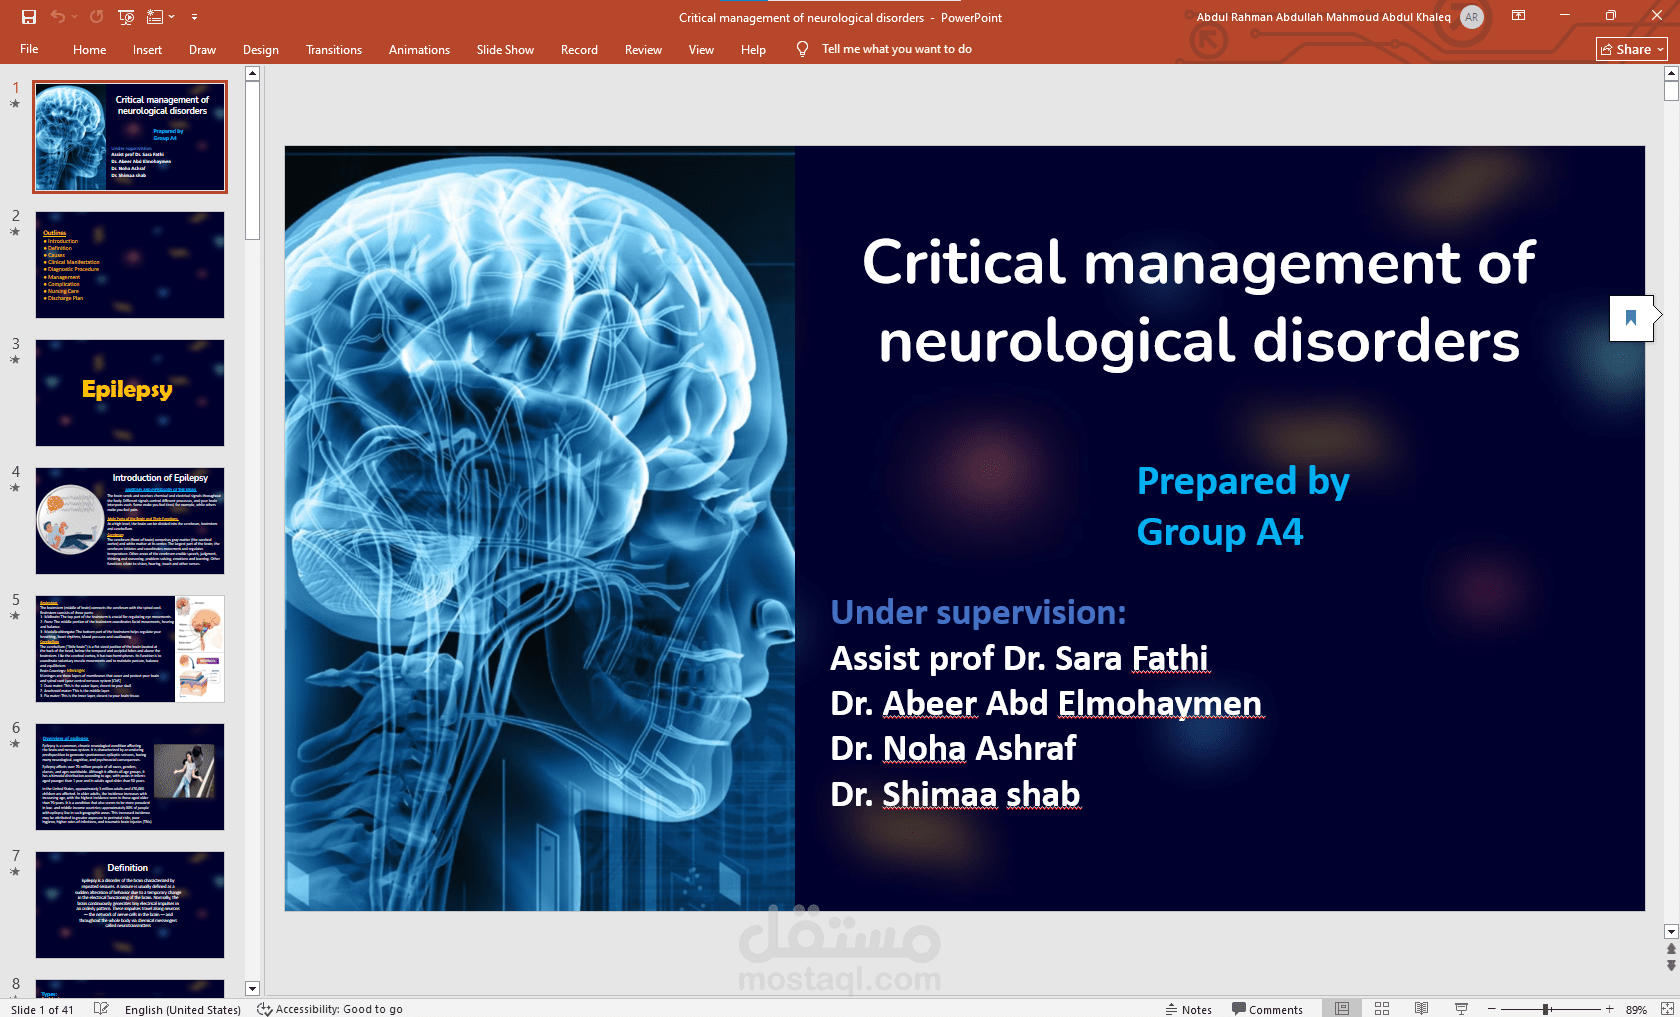Select slide 7 Definition thumbnail
This screenshot has width=1680, height=1017.
pyautogui.click(x=130, y=905)
